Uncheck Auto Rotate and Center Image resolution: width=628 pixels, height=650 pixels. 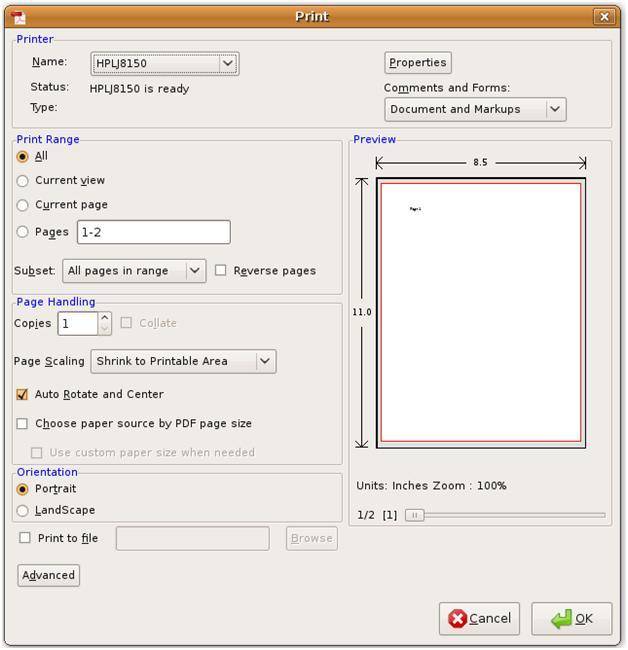[22, 394]
